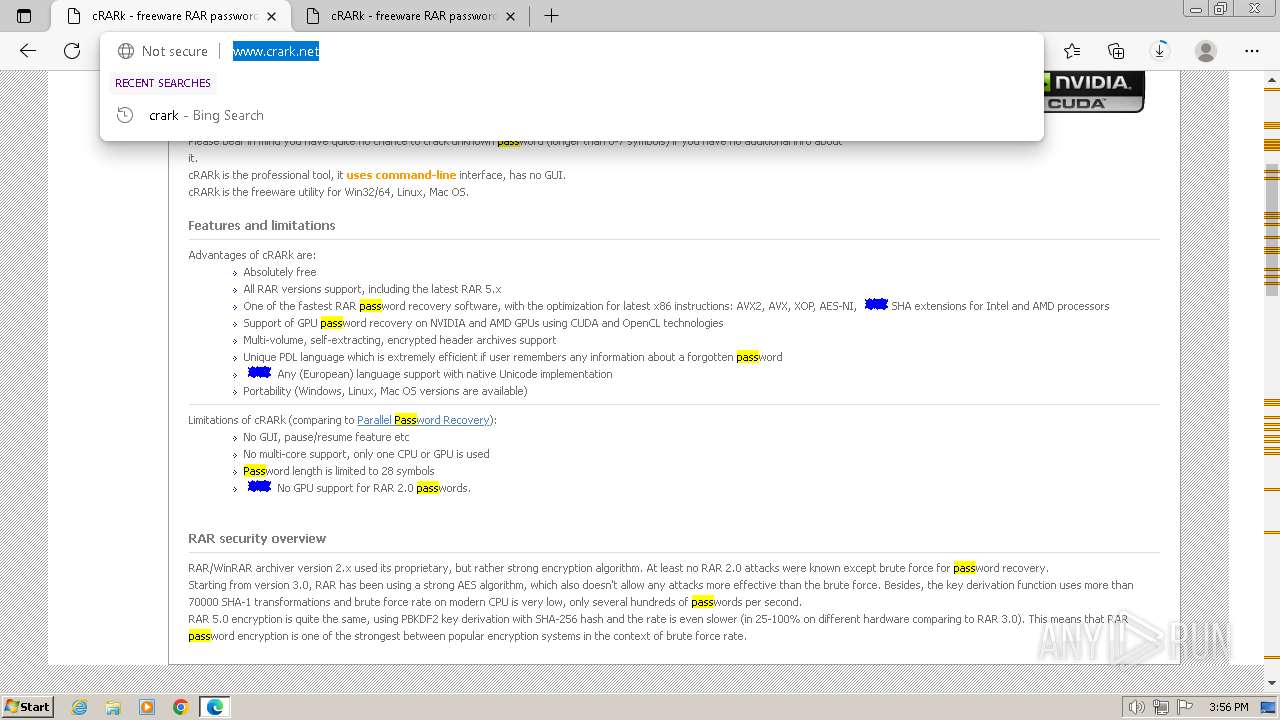Click the 'RAR security overview' heading
1280x720 pixels.
pos(257,539)
